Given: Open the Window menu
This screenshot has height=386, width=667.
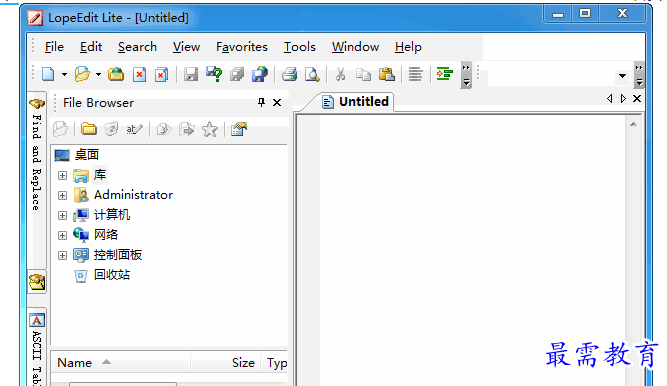Looking at the screenshot, I should pos(355,47).
